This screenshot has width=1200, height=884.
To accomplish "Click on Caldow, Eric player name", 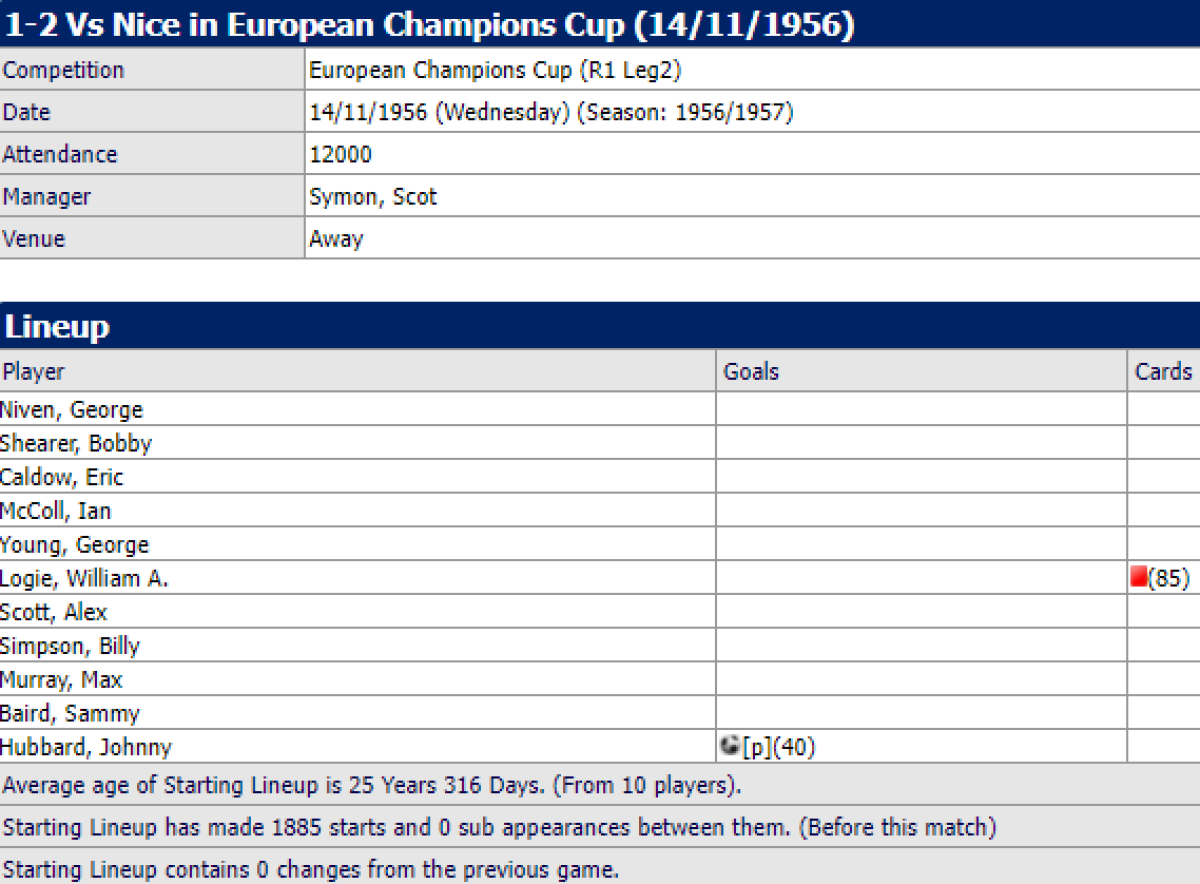I will (62, 477).
